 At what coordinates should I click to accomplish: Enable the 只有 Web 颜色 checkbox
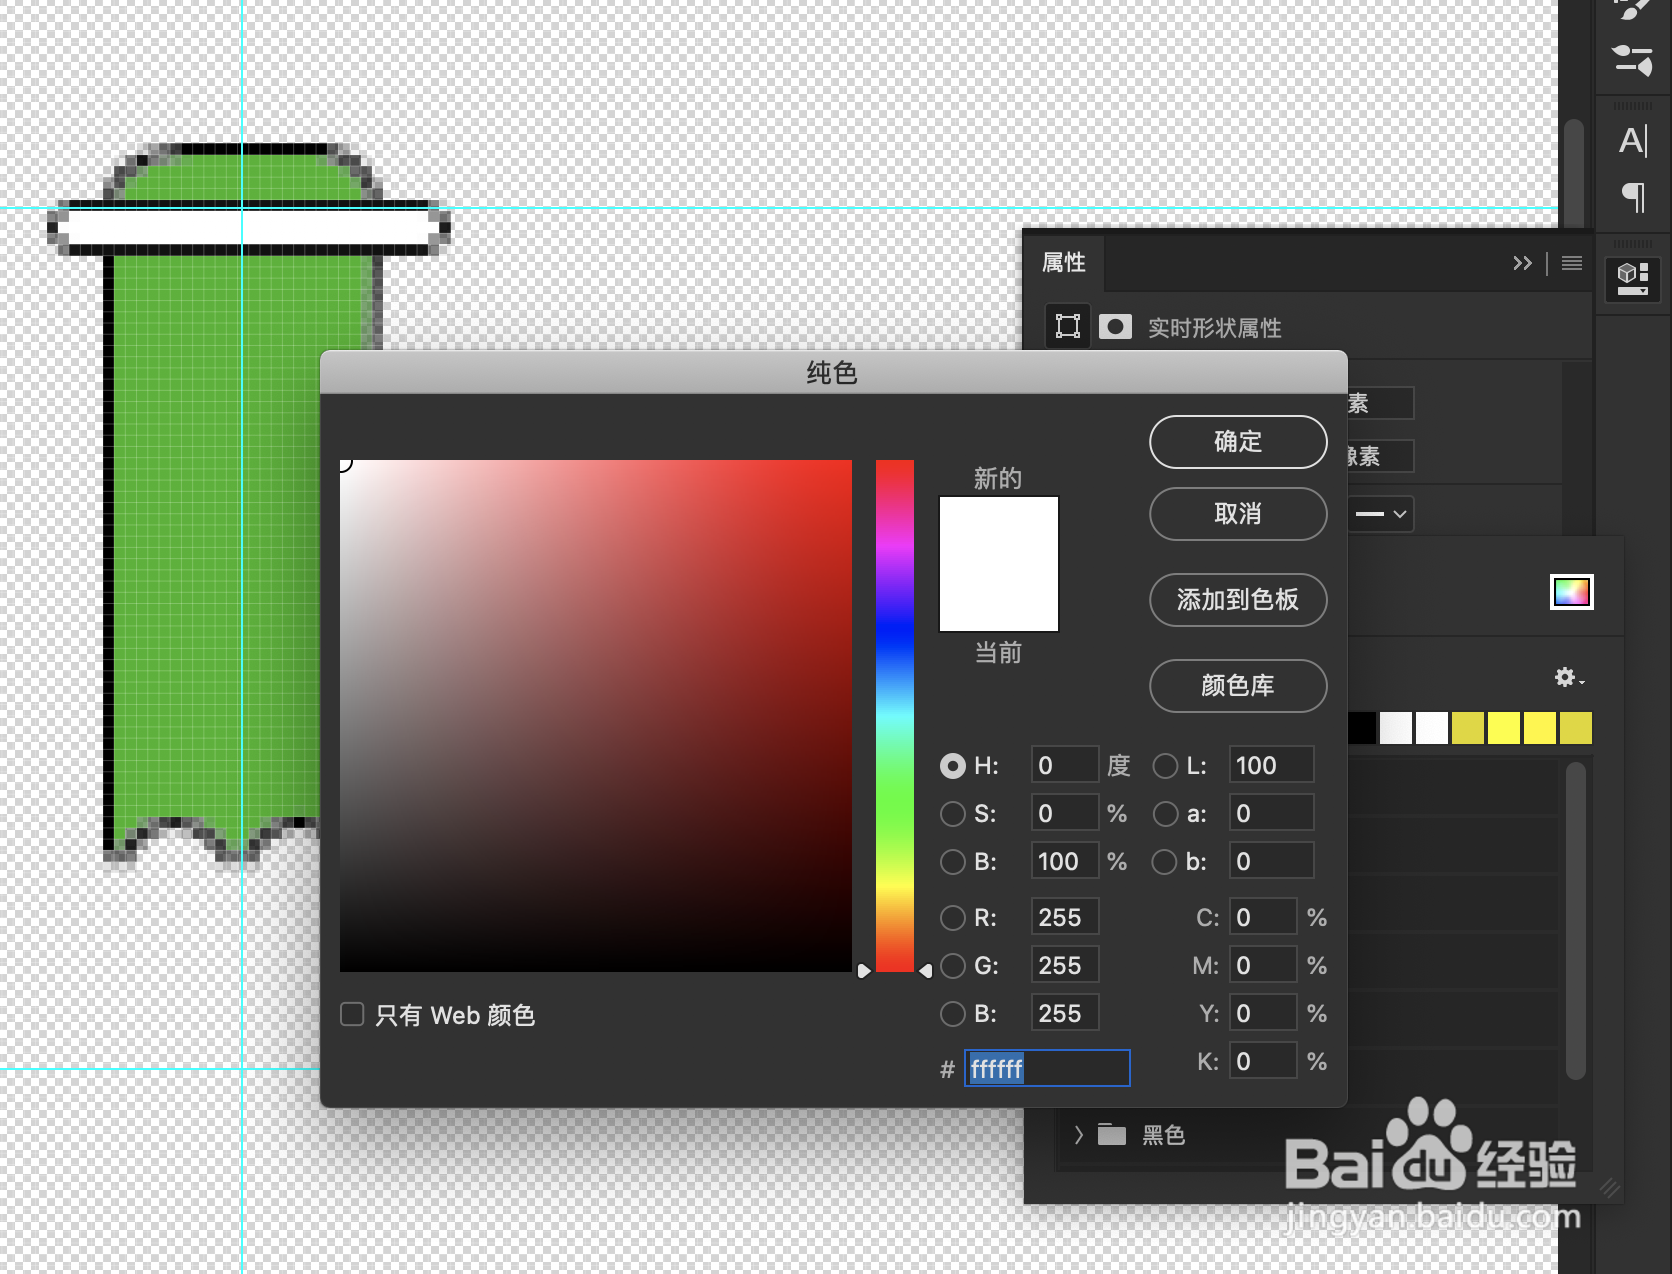tap(352, 1015)
